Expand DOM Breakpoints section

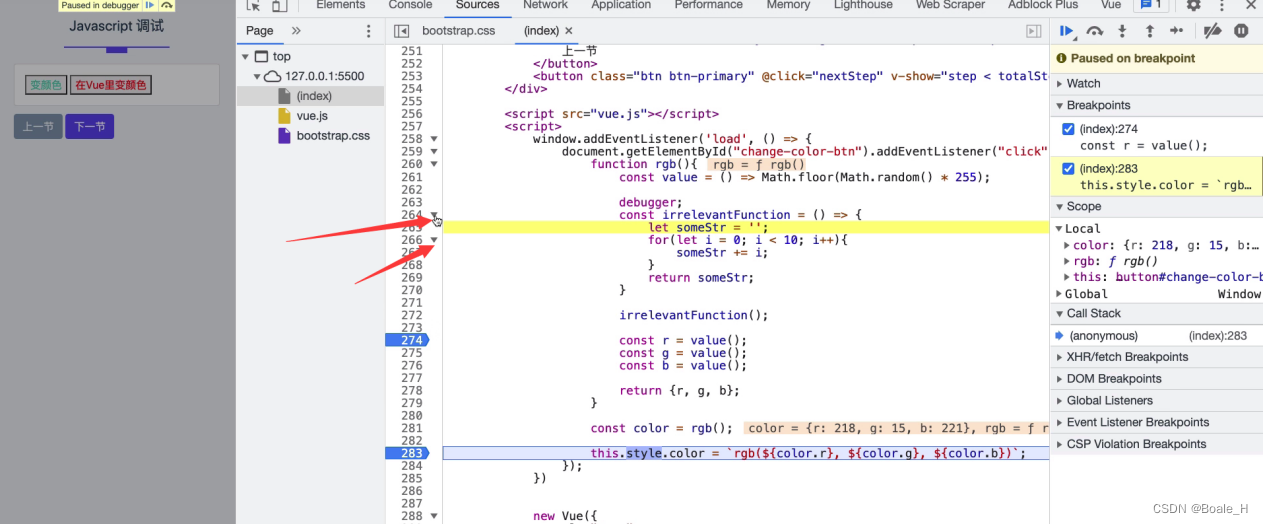pos(1156,379)
